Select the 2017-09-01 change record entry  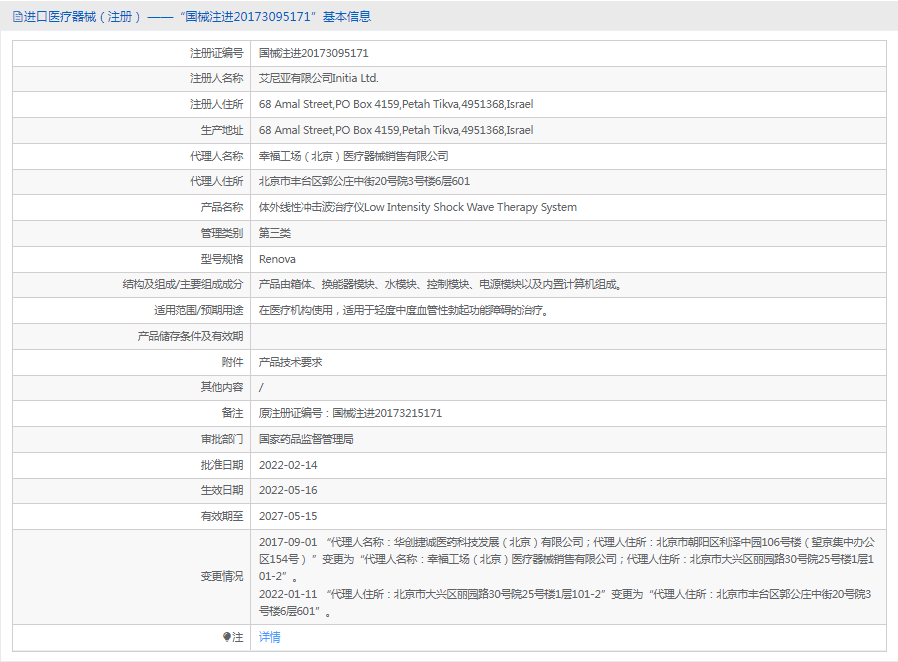[x=567, y=559]
